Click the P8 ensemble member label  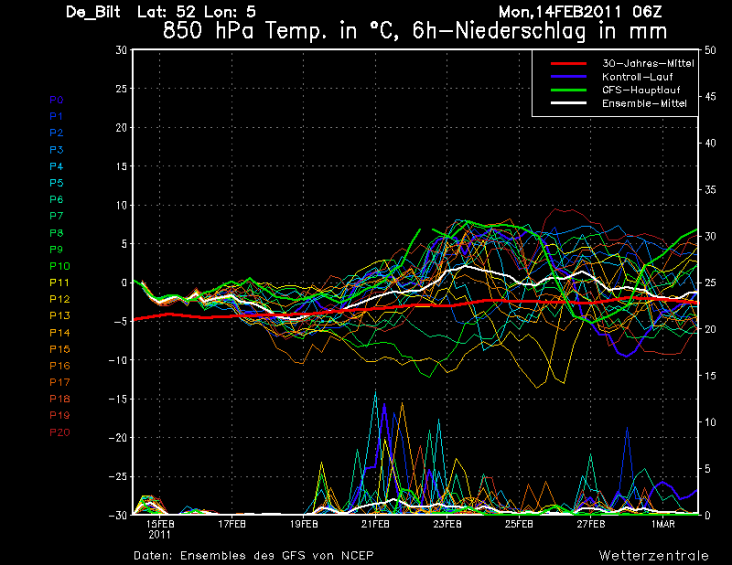tap(56, 233)
